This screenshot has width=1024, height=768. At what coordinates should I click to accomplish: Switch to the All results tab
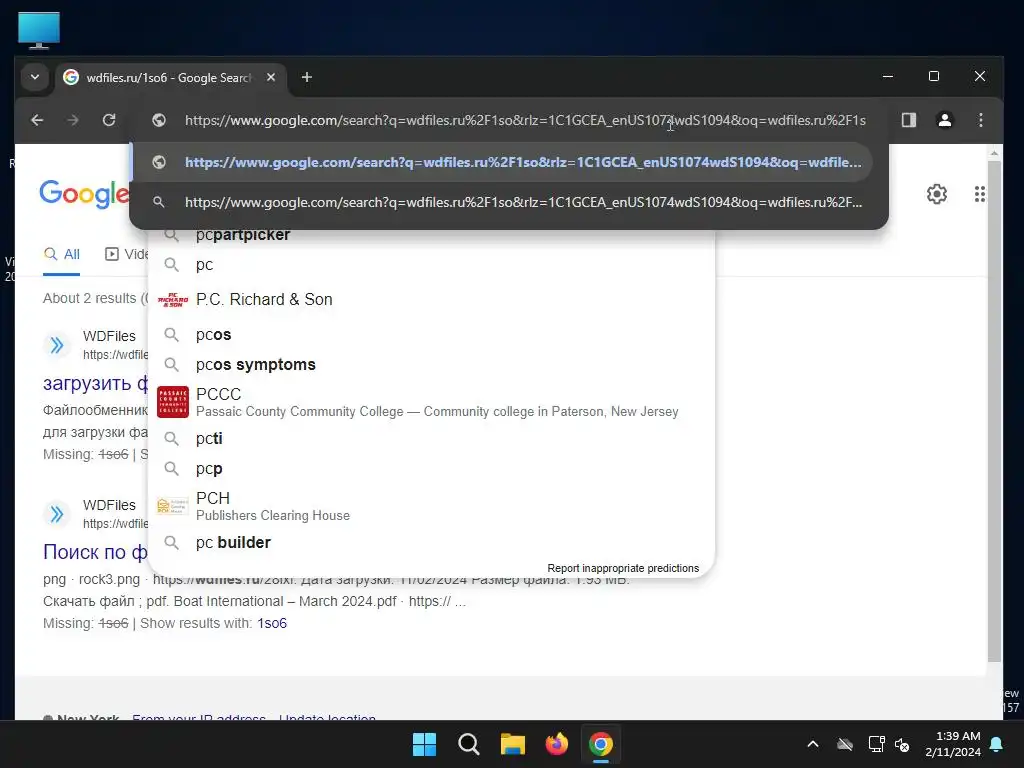point(61,254)
